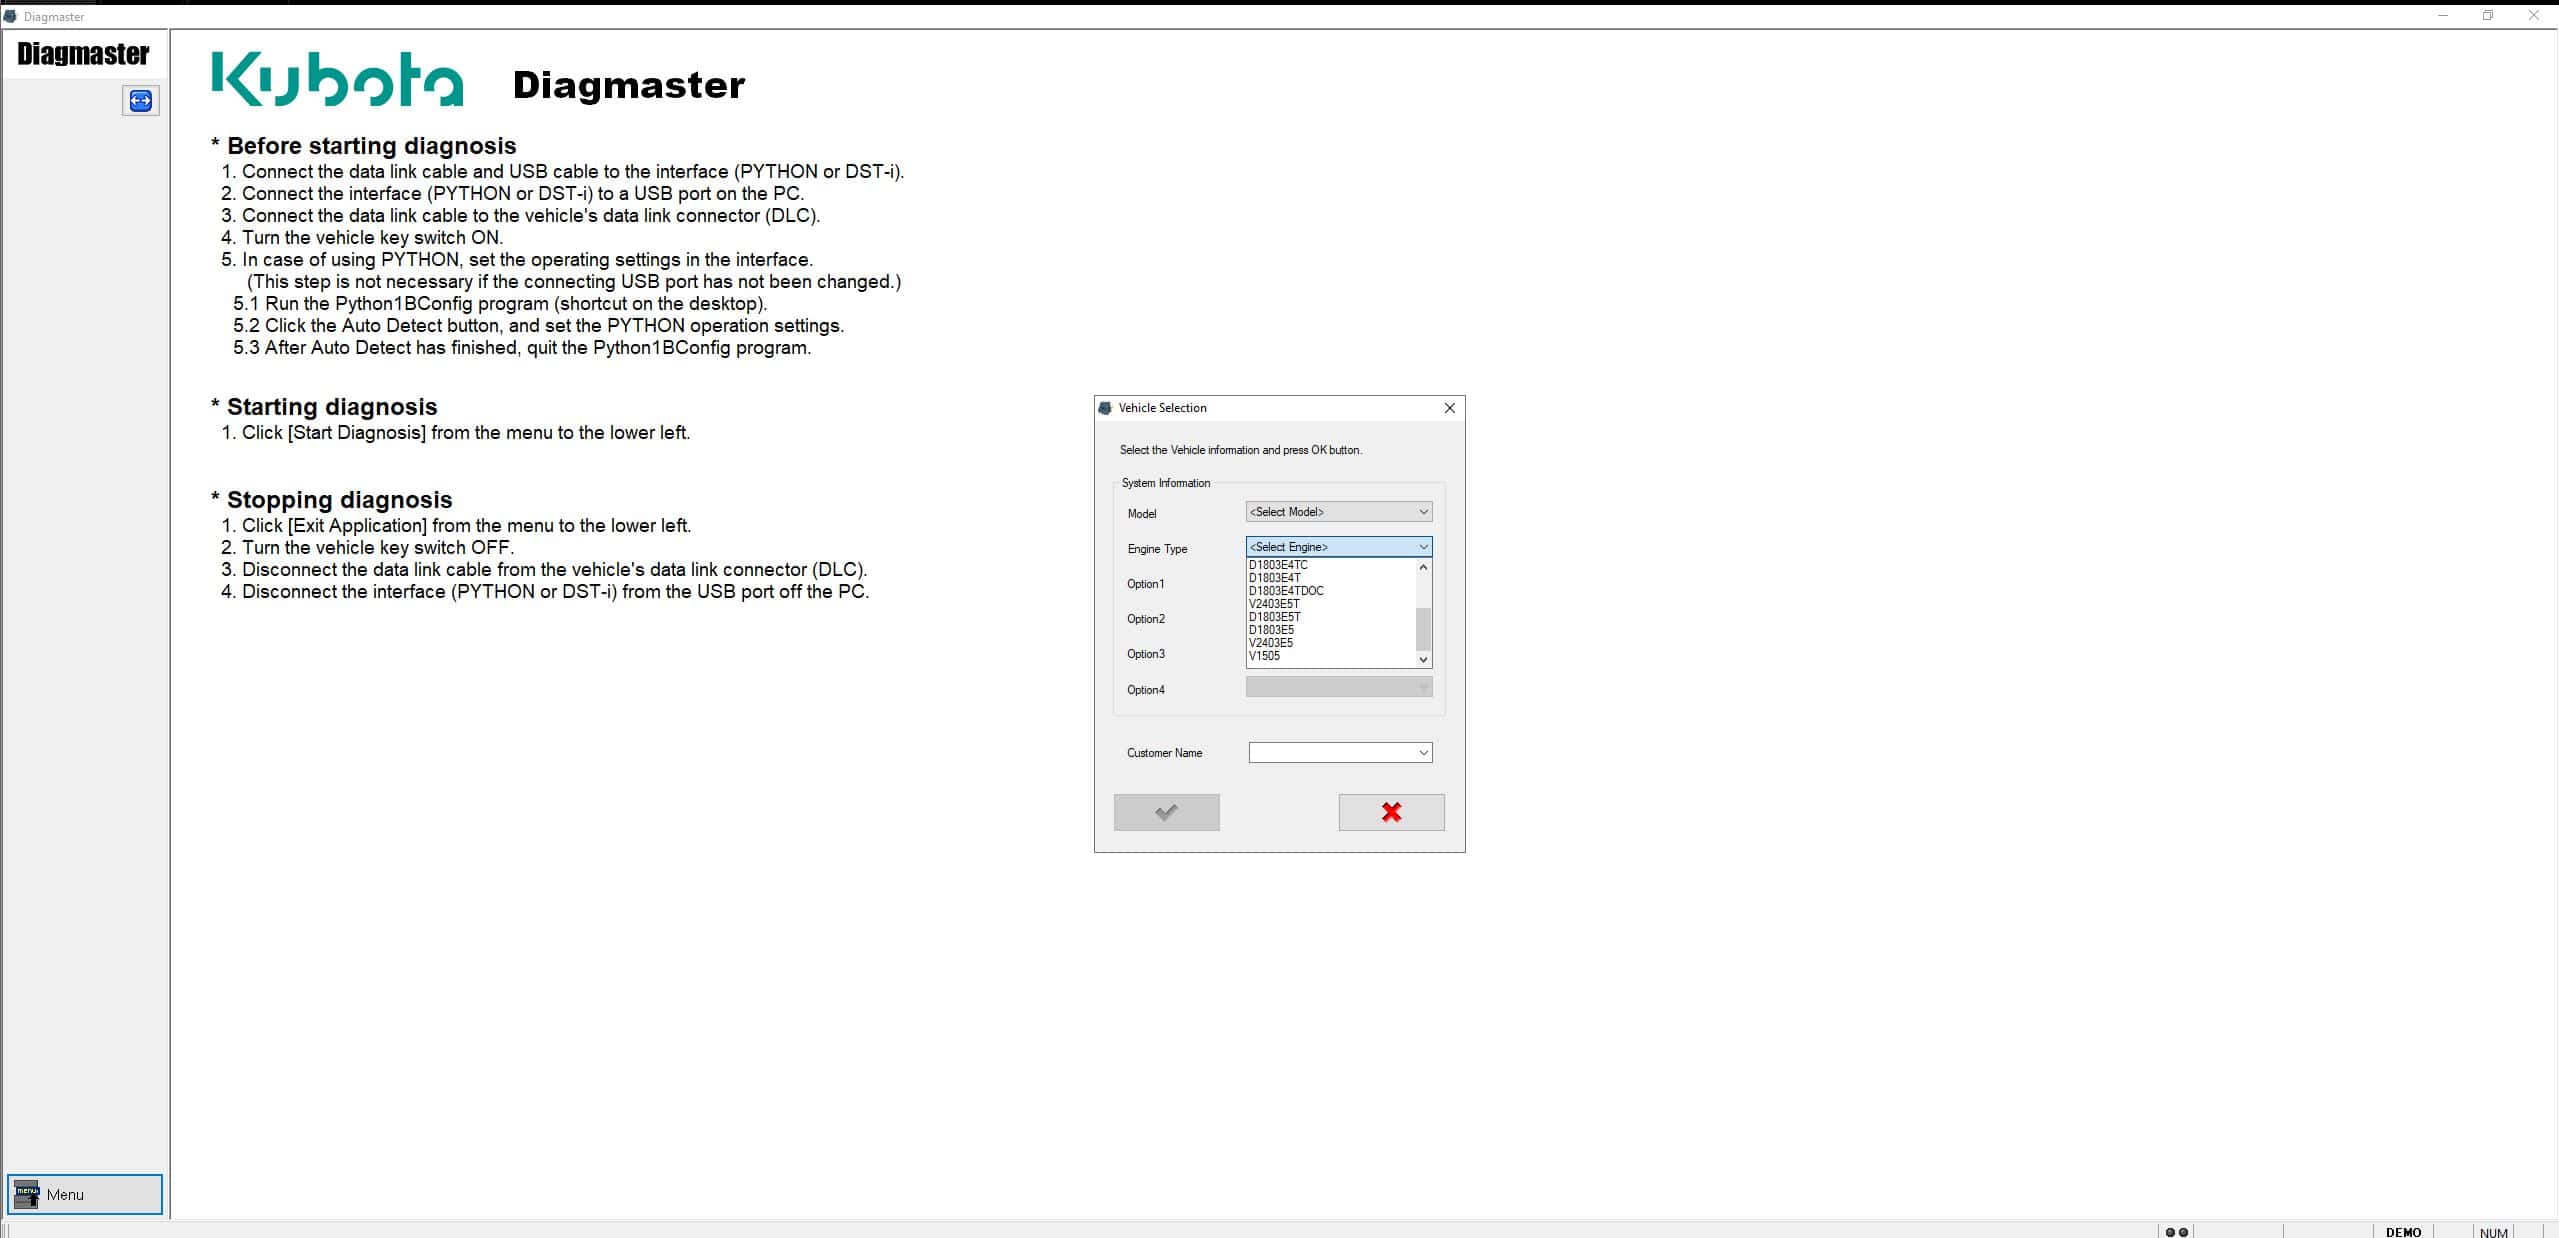Viewport: 2559px width, 1238px height.
Task: Select engine V2403E5 from list
Action: [1331, 643]
